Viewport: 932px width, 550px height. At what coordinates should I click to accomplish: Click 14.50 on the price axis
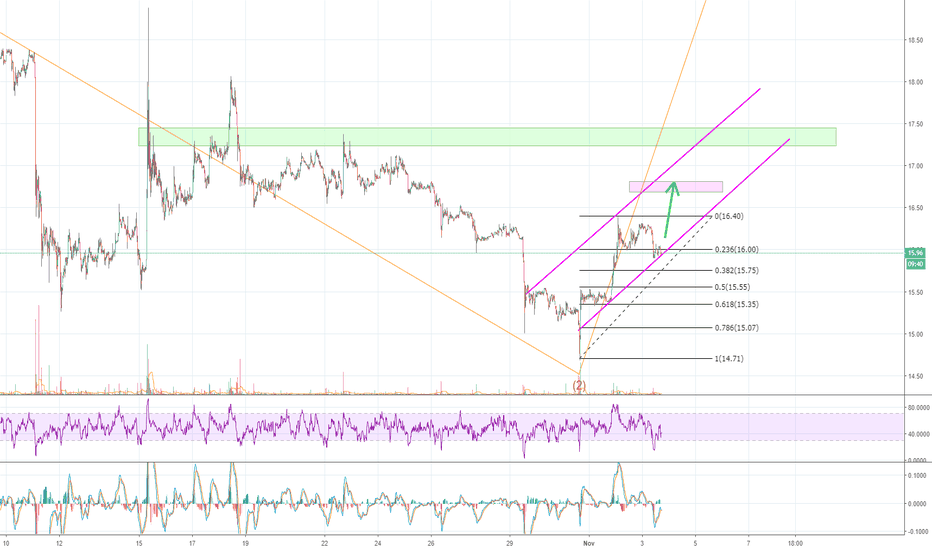point(915,376)
